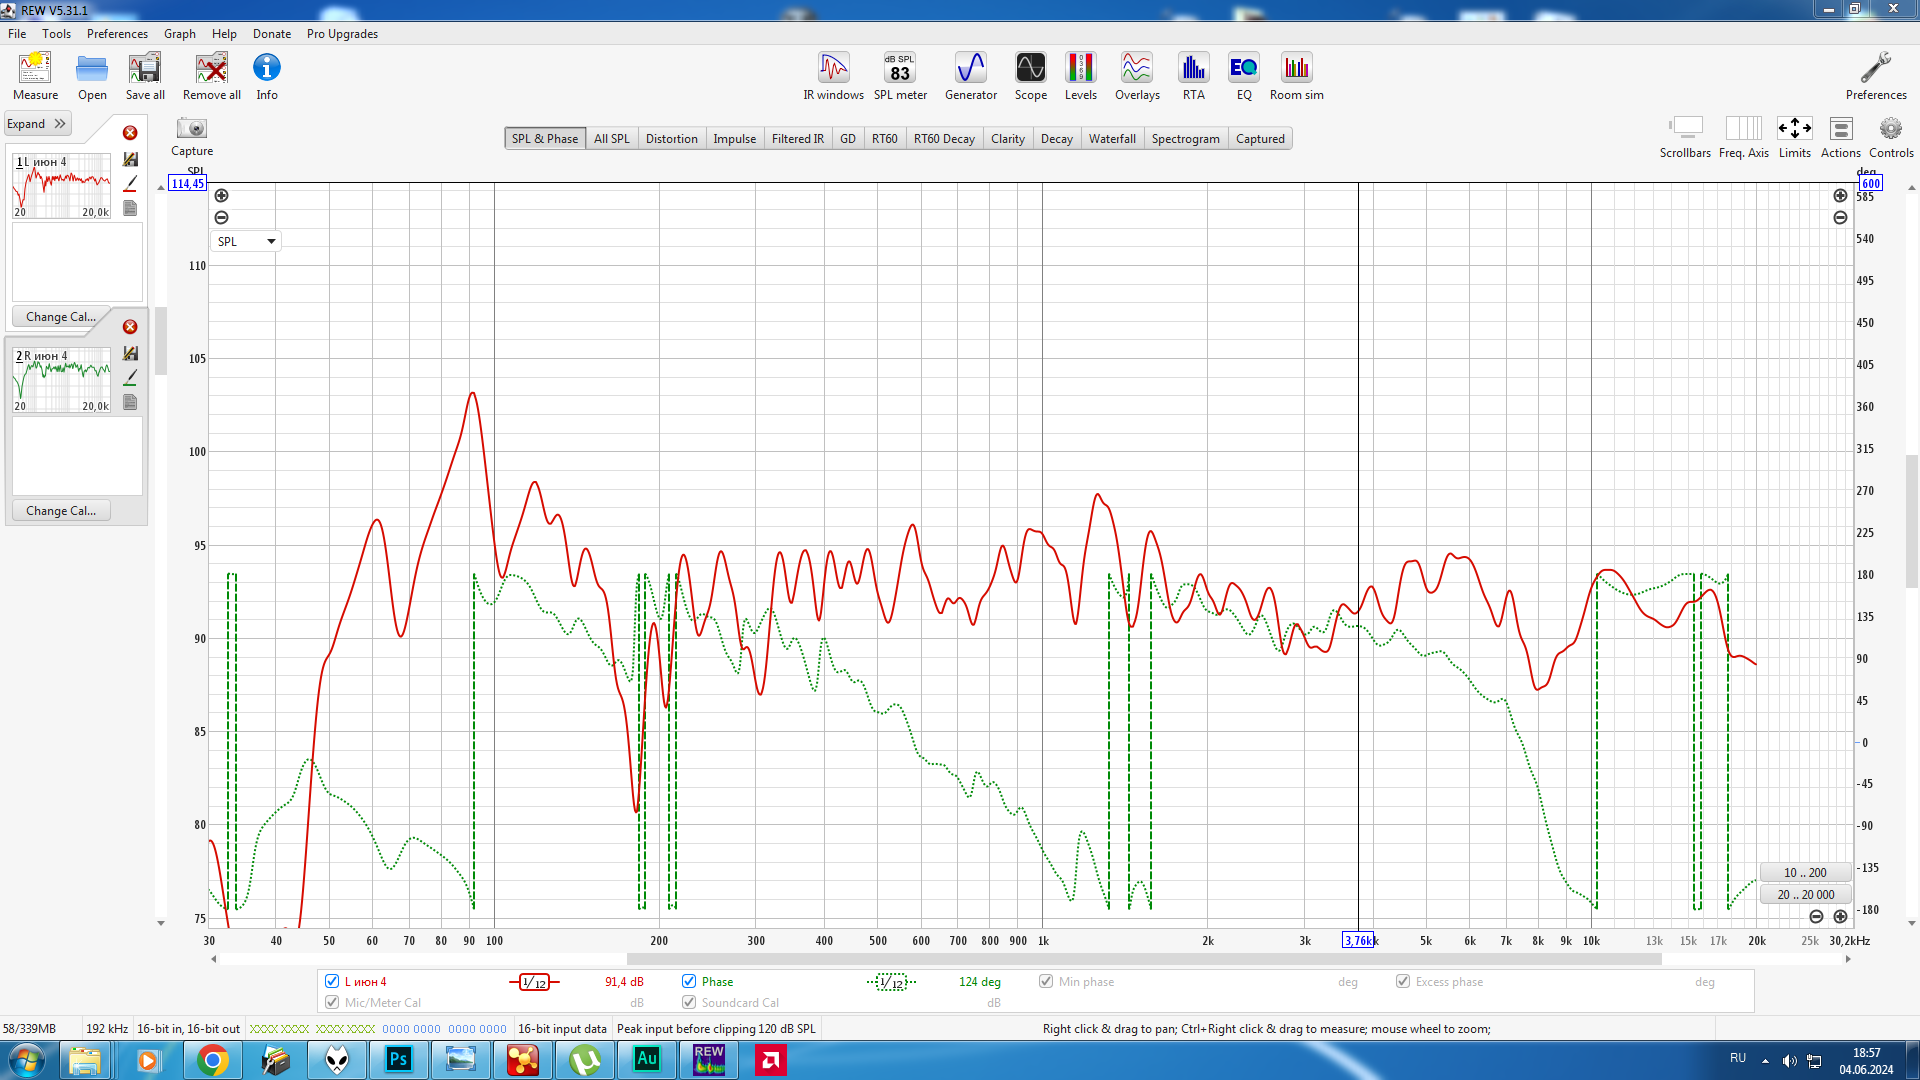
Task: Click the horizontal frequency scrollbar
Action: pos(1143,959)
